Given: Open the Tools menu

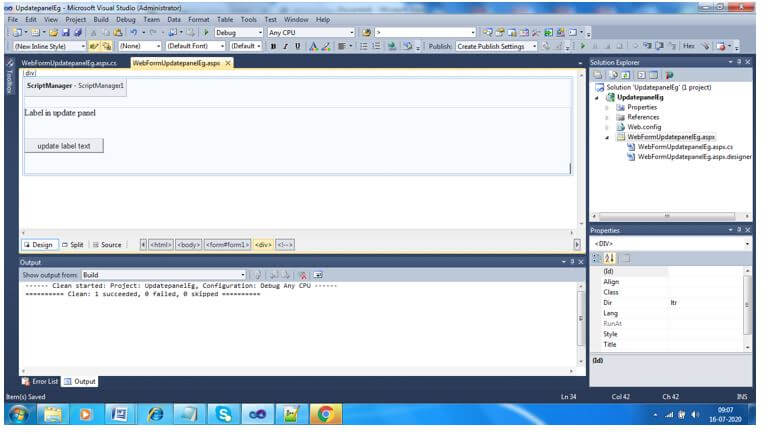Looking at the screenshot, I should click(x=249, y=20).
